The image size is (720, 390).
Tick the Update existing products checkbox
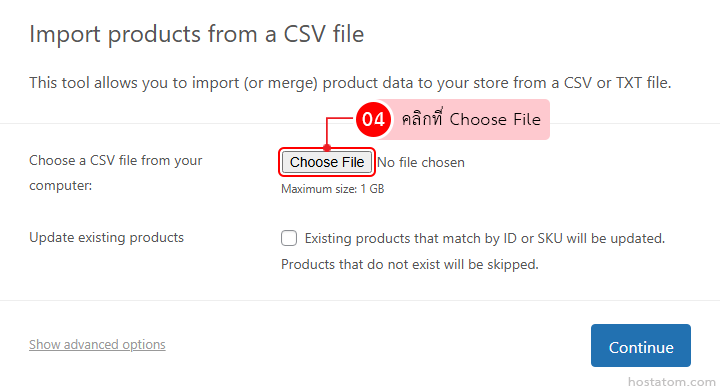[x=289, y=238]
